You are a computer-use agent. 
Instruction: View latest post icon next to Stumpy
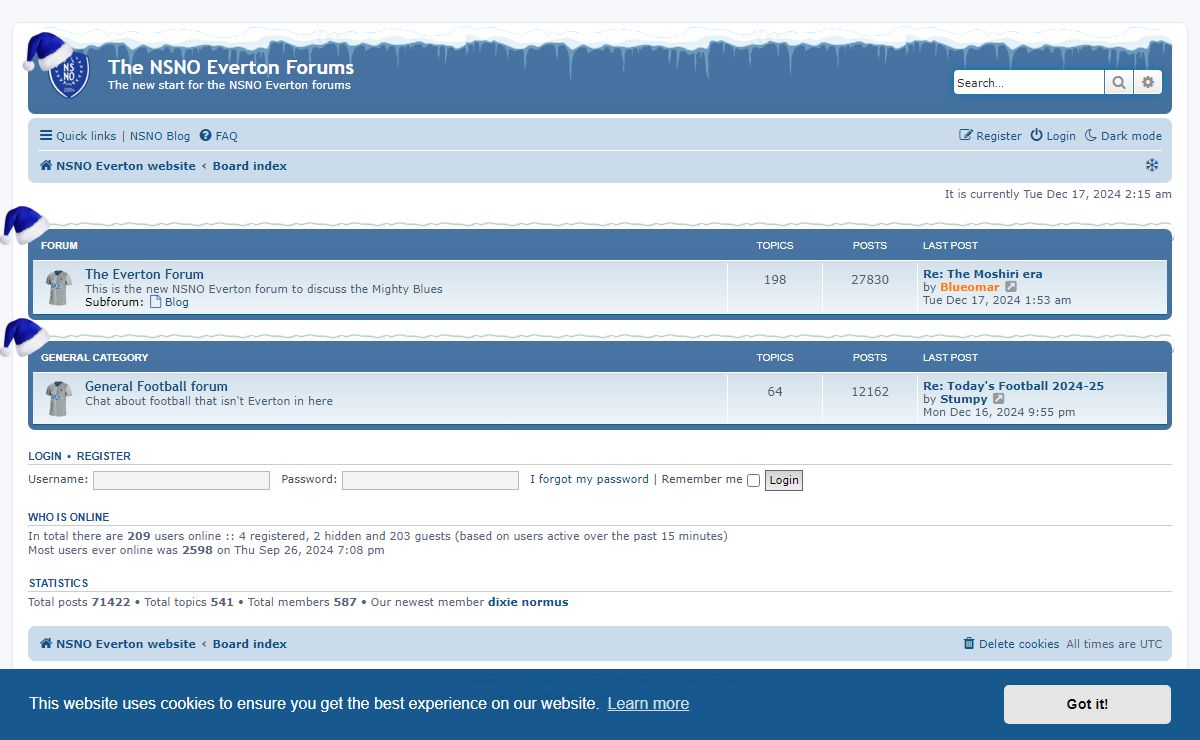[999, 399]
